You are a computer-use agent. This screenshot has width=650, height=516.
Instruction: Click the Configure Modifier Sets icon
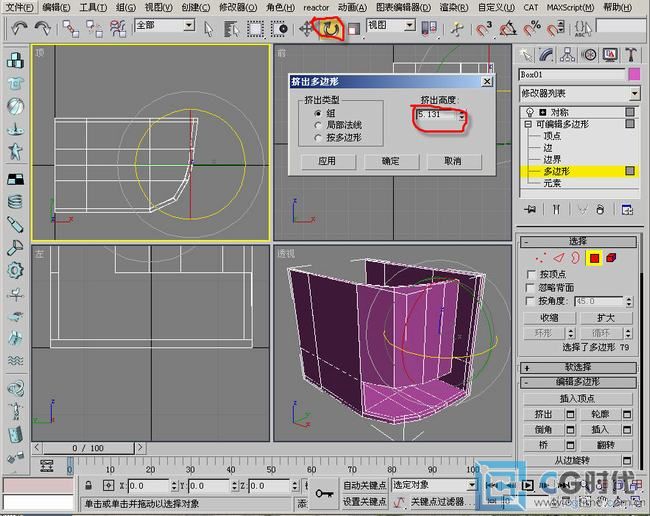(627, 210)
